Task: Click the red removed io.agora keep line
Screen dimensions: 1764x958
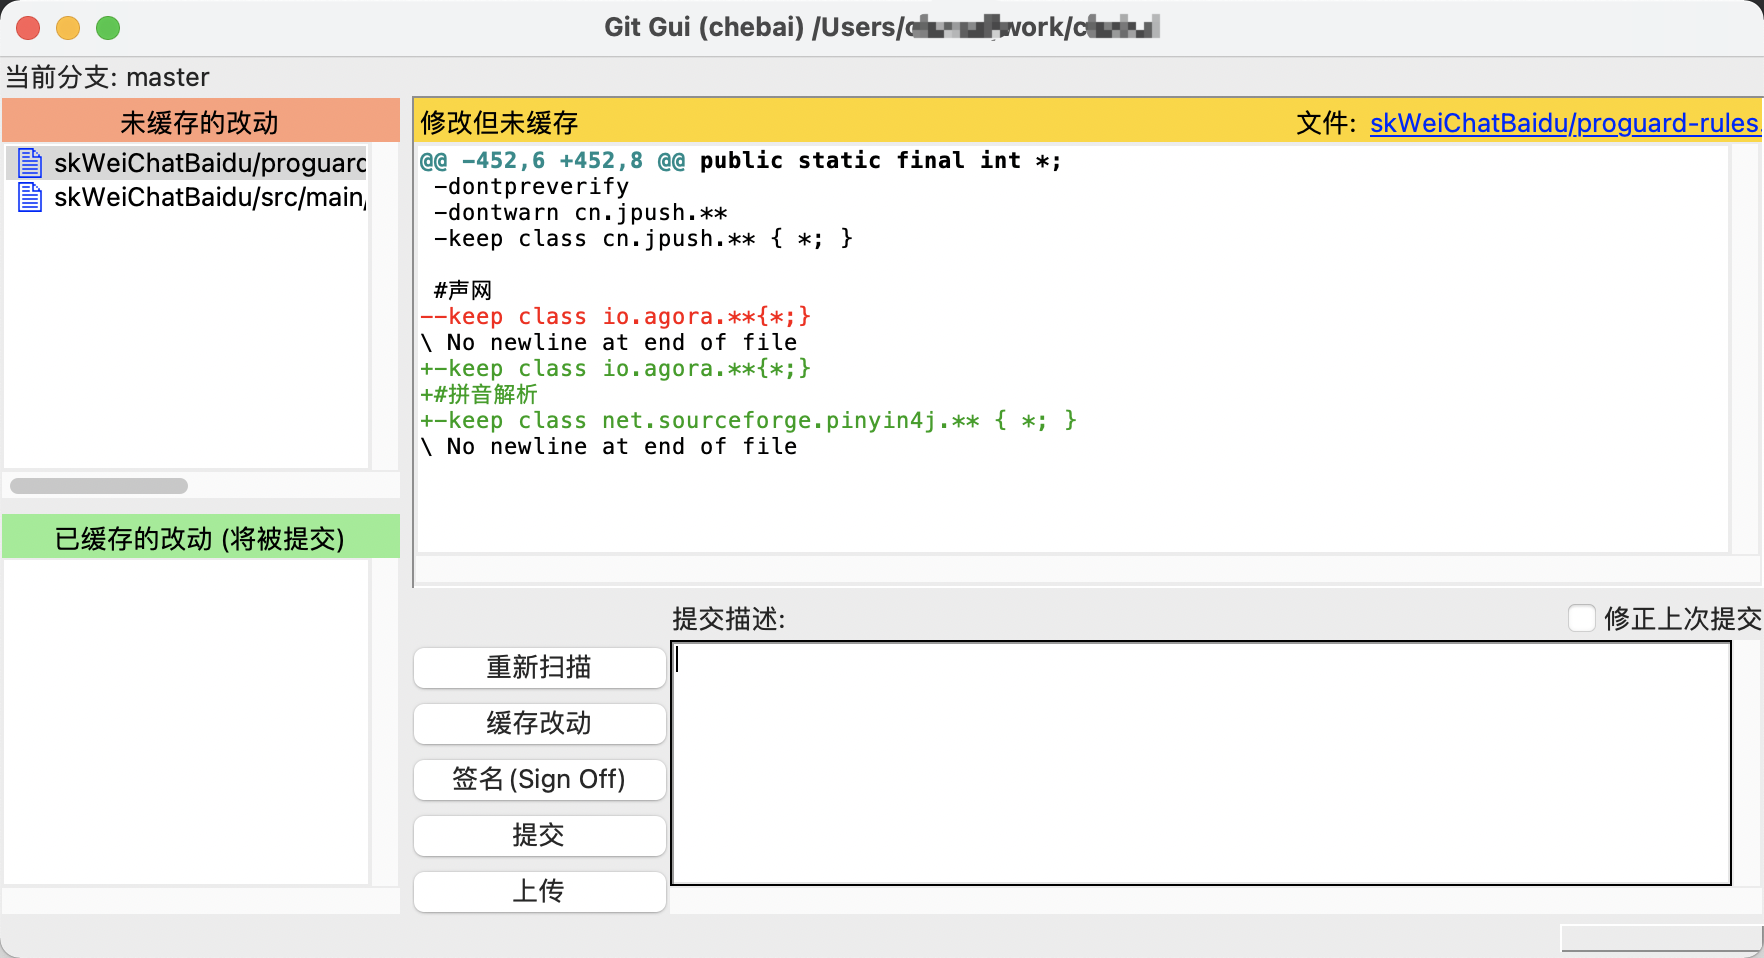Action: tap(615, 316)
